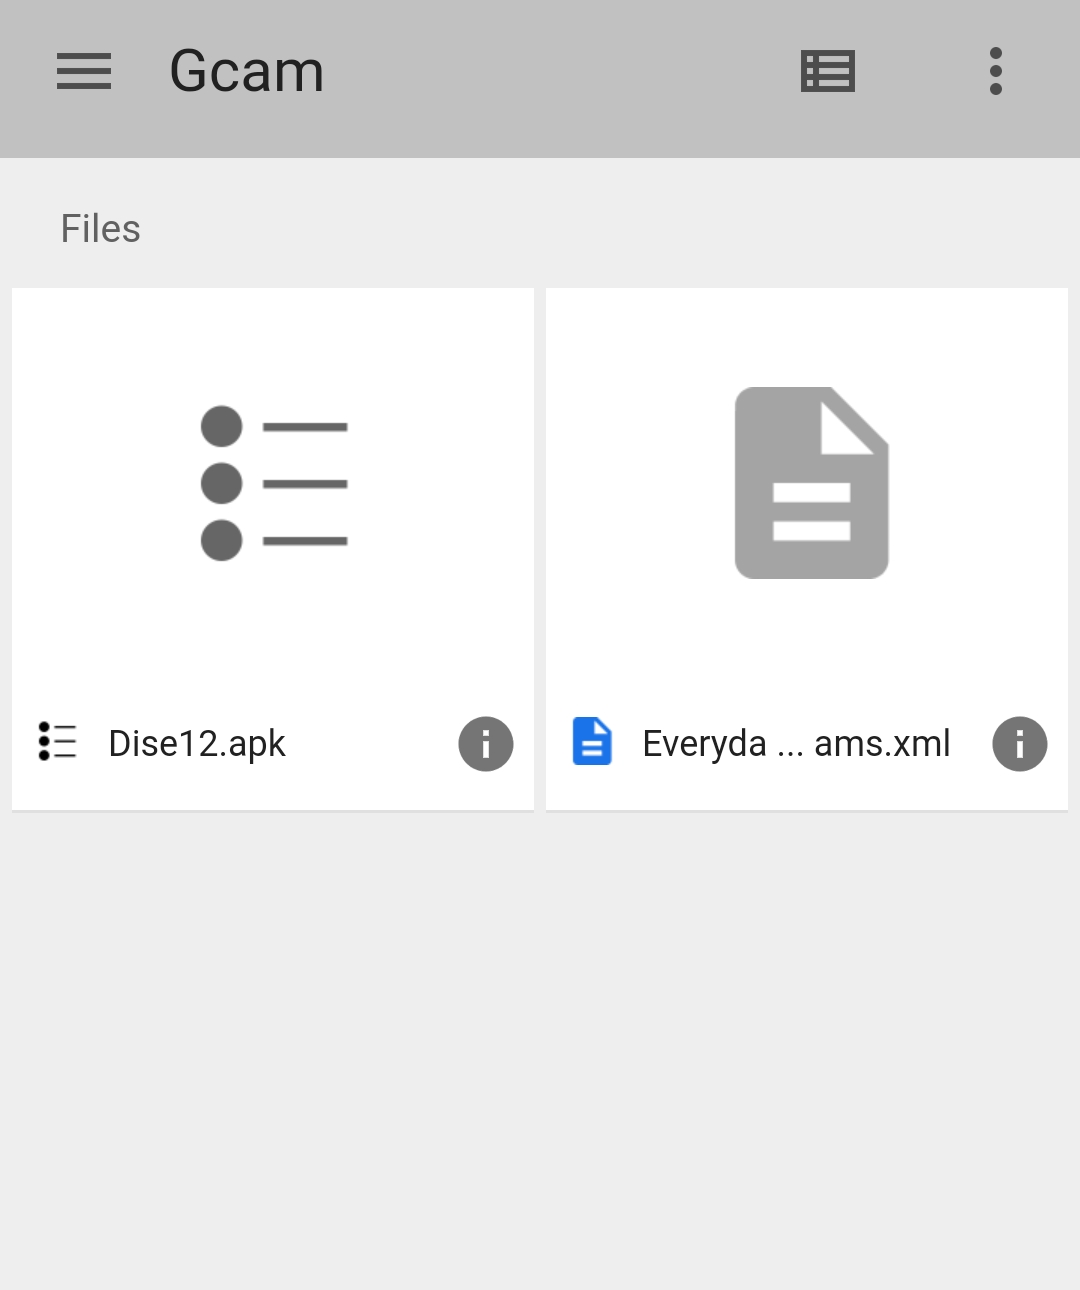Viewport: 1080px width, 1290px height.
Task: Open the Dise12.apk large thumbnail
Action: tap(273, 483)
